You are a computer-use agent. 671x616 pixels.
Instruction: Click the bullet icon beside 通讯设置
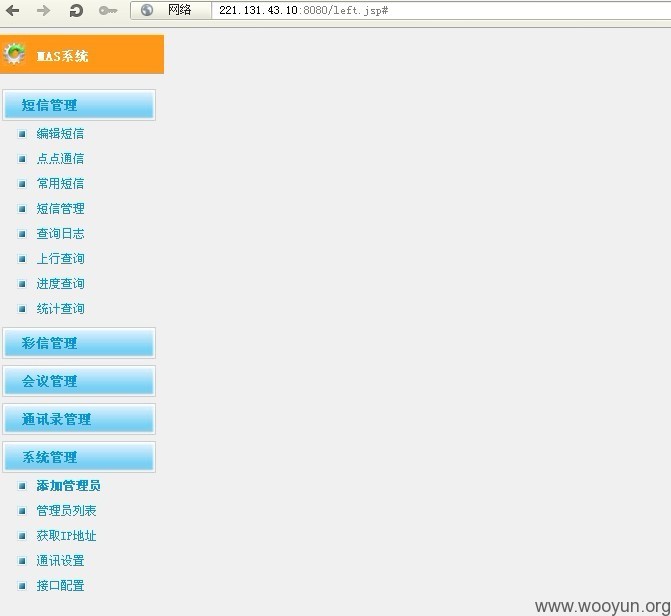point(22,561)
